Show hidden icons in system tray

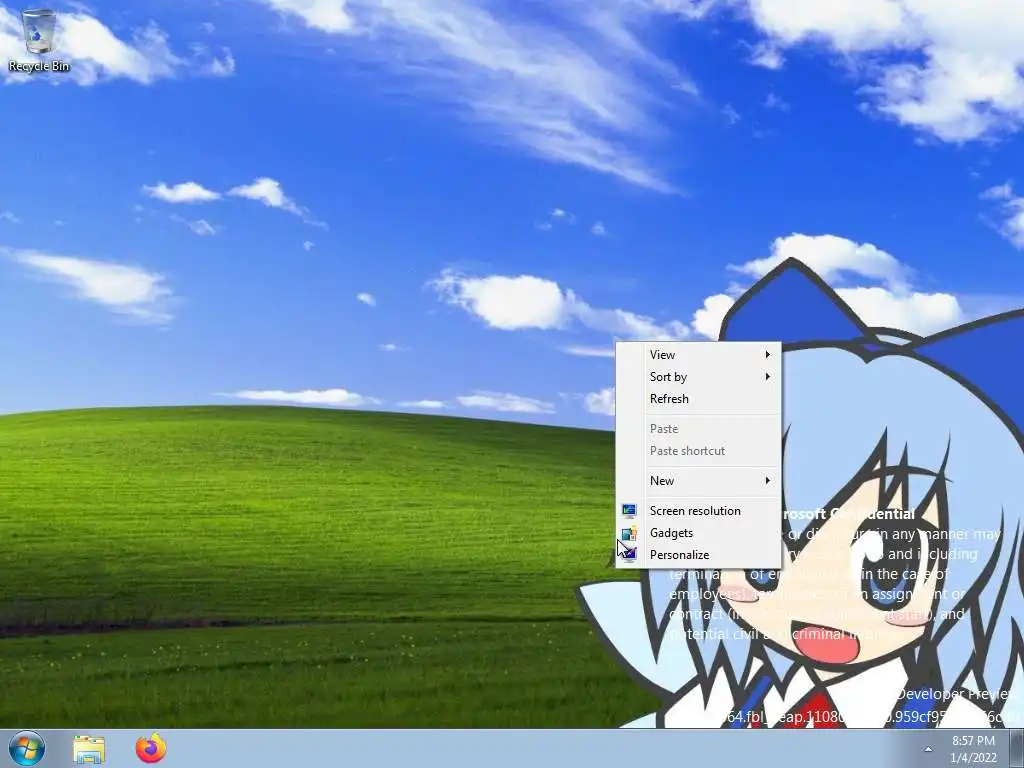point(928,749)
